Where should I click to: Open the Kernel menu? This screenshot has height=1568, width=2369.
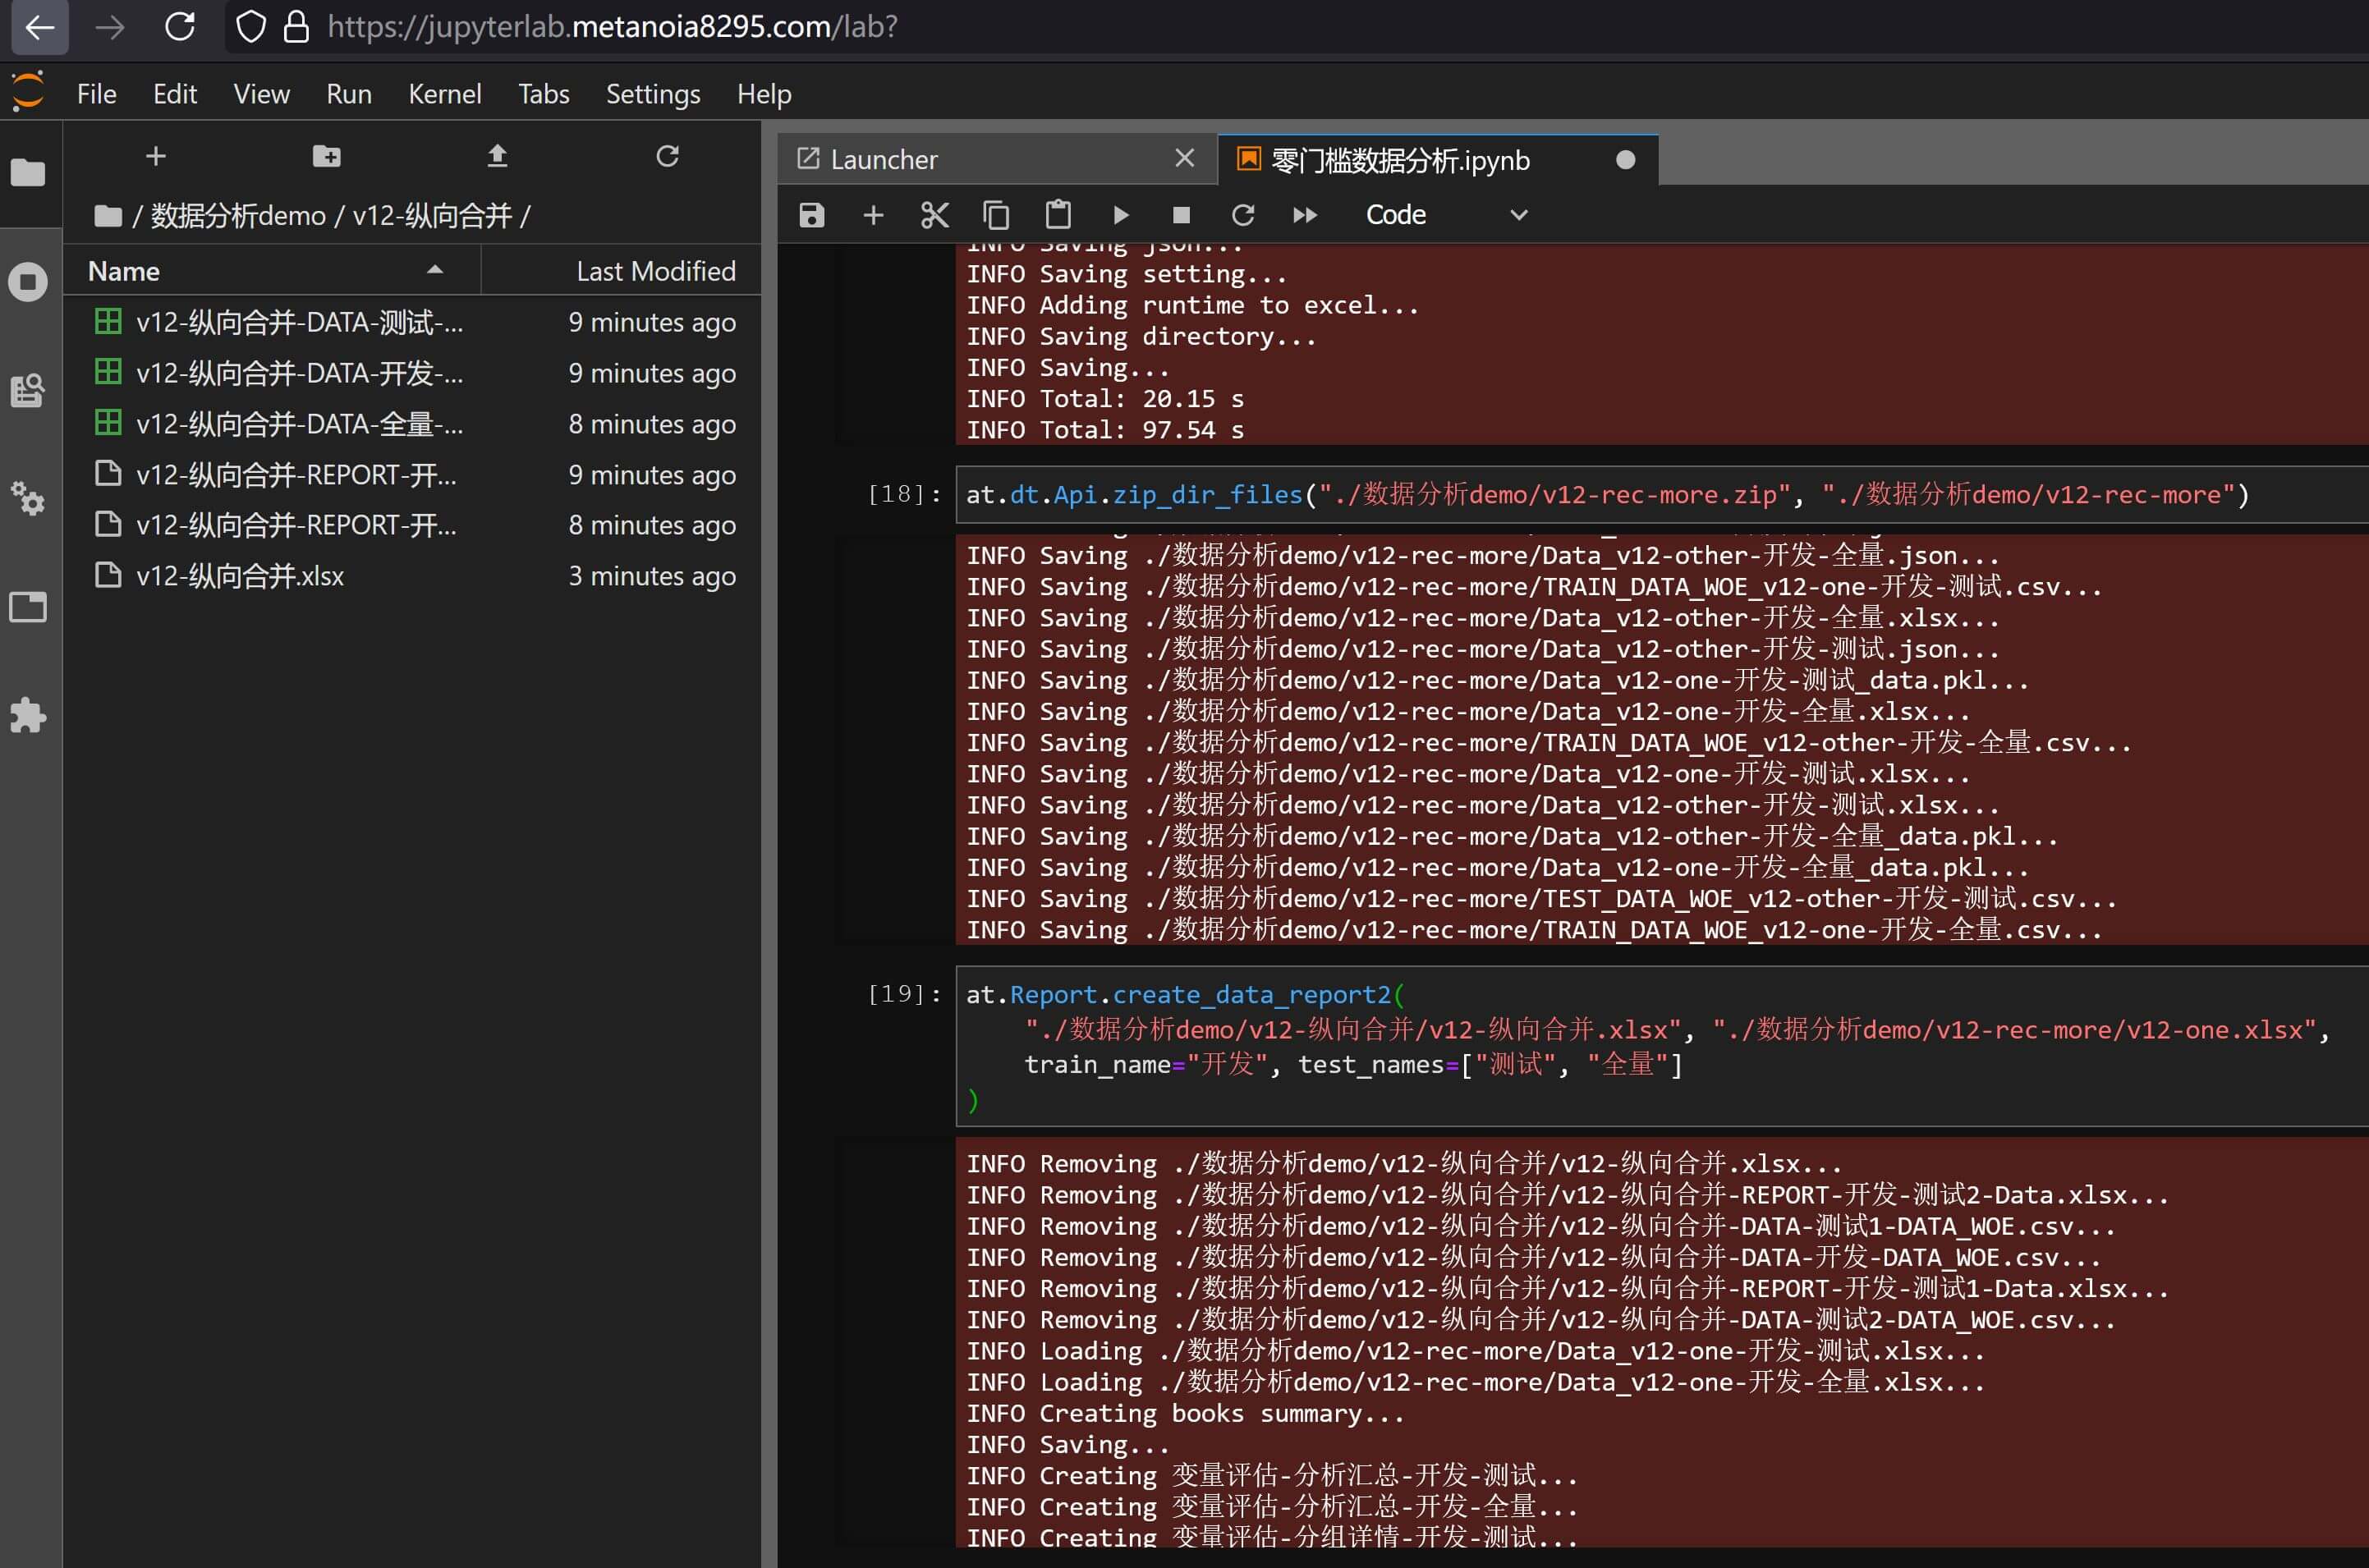tap(444, 94)
